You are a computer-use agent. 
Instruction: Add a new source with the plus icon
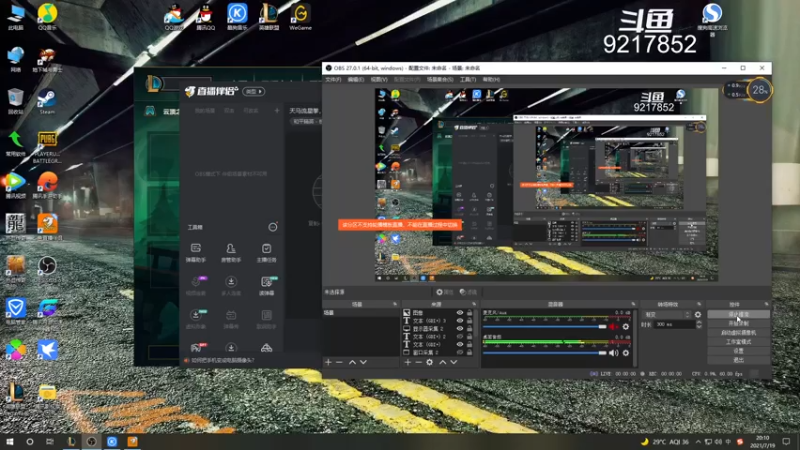pos(408,362)
